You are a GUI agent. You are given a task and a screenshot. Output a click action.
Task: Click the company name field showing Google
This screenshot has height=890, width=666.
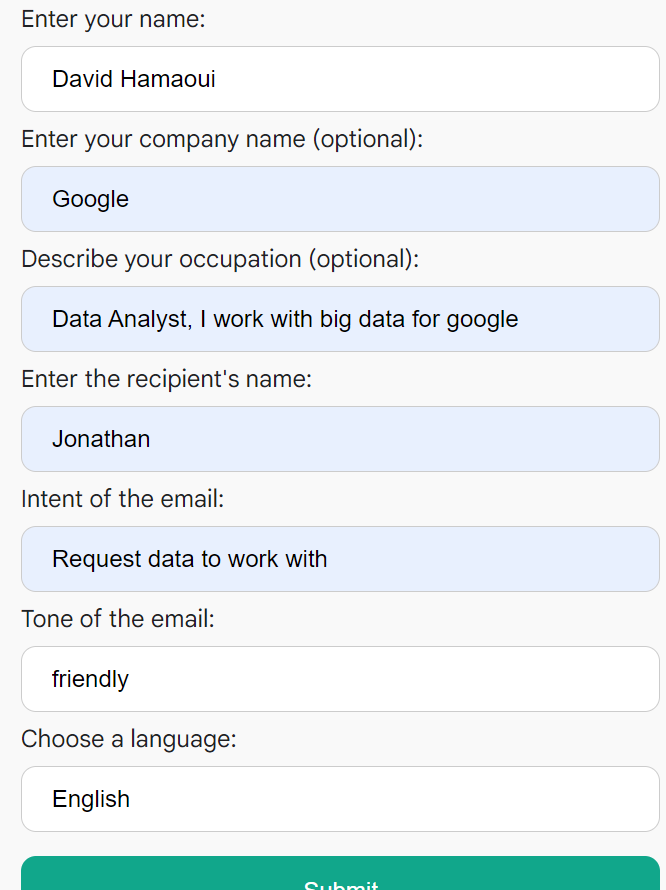click(340, 199)
